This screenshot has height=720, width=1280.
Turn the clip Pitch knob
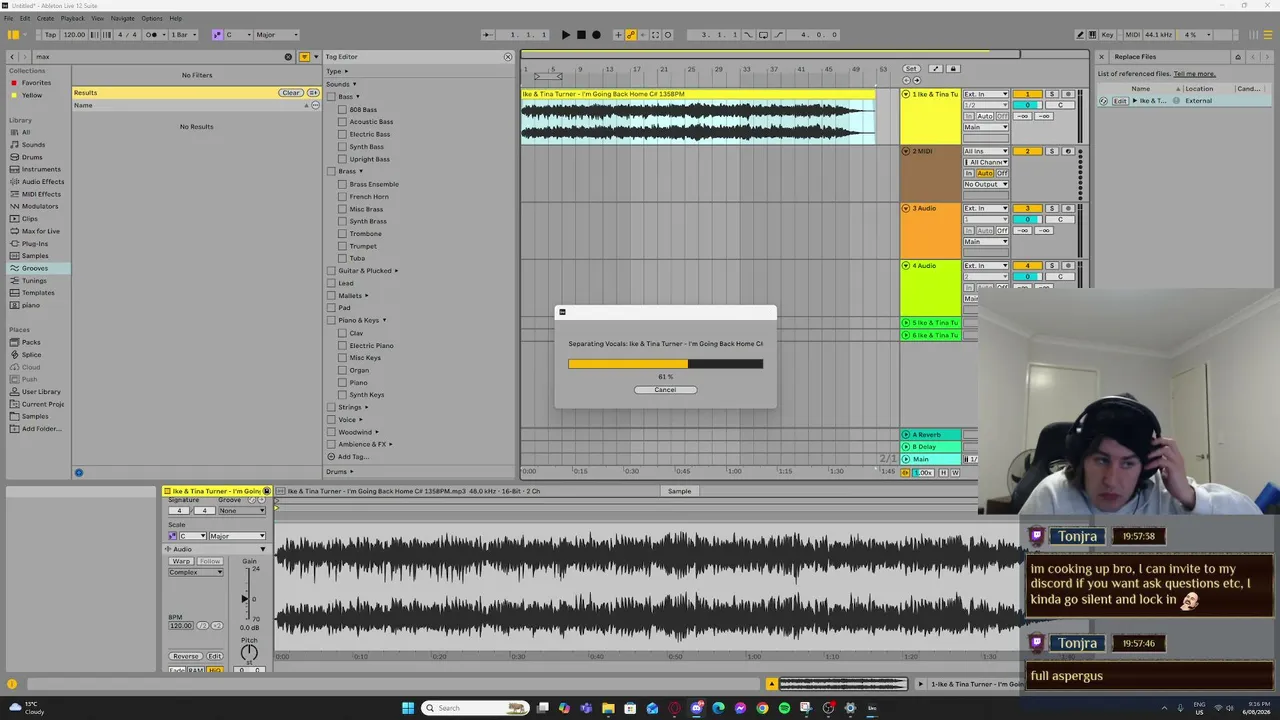coord(249,654)
